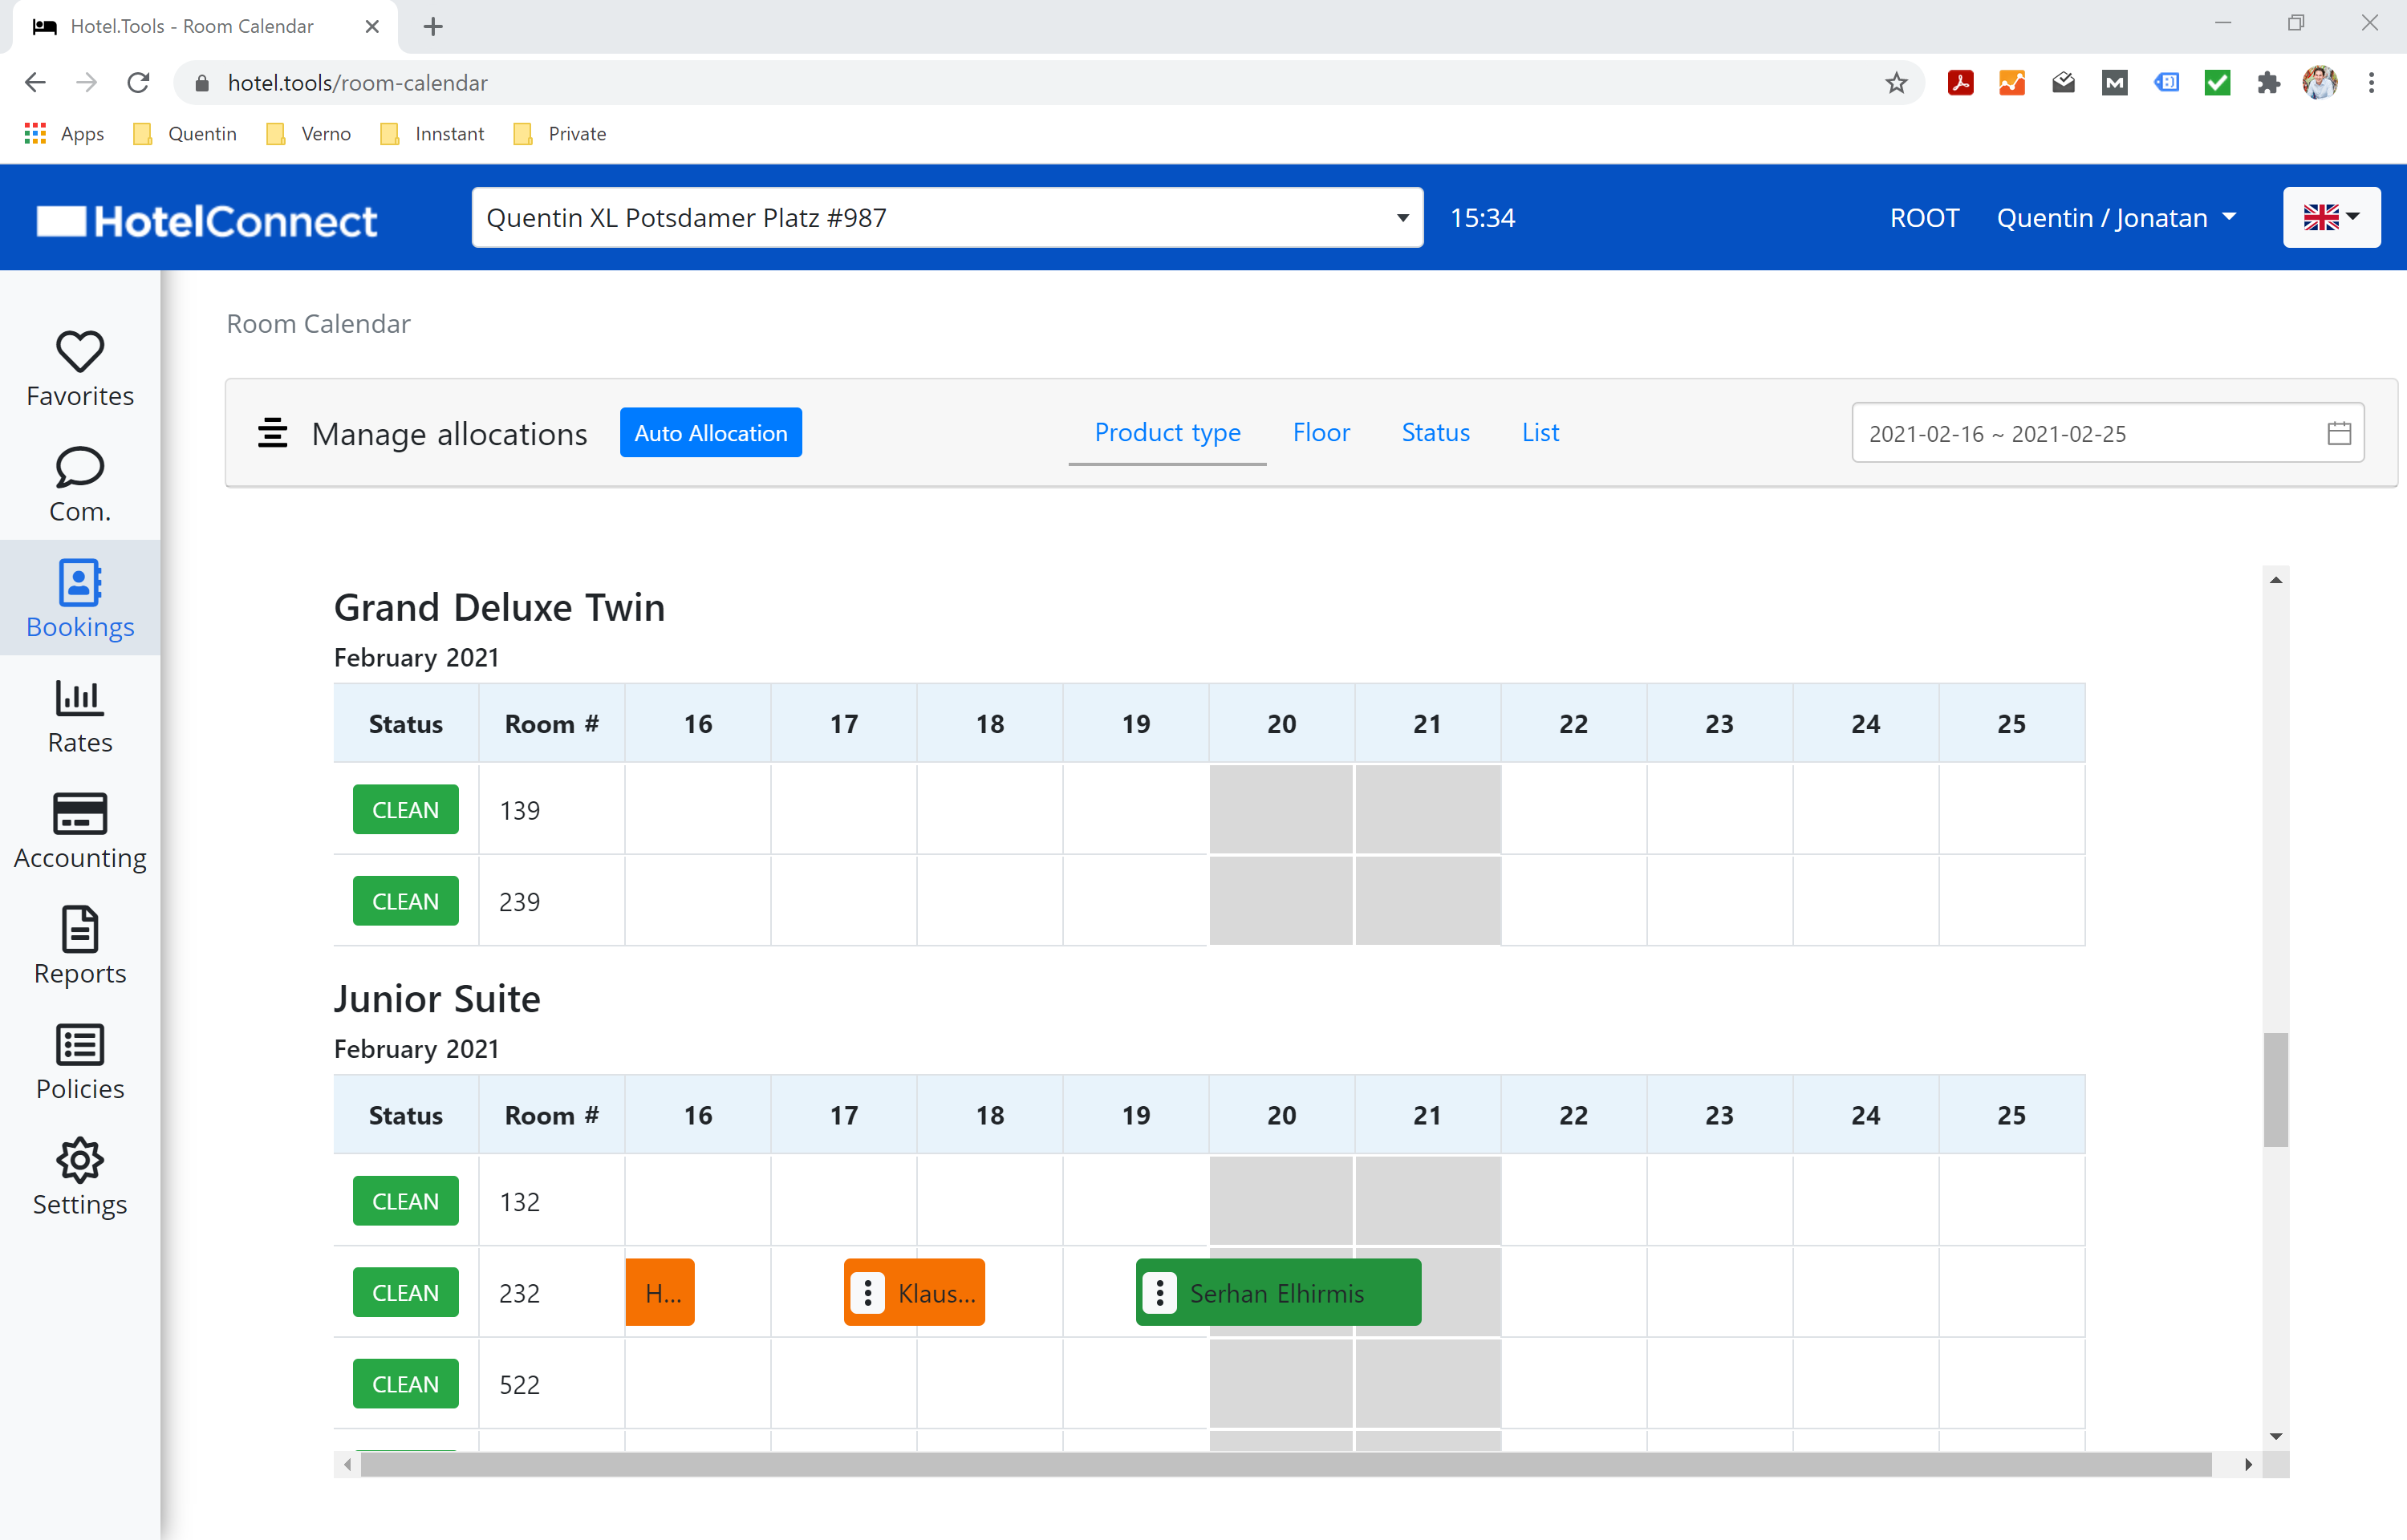
Task: Click the Auto Allocation button
Action: pos(710,432)
